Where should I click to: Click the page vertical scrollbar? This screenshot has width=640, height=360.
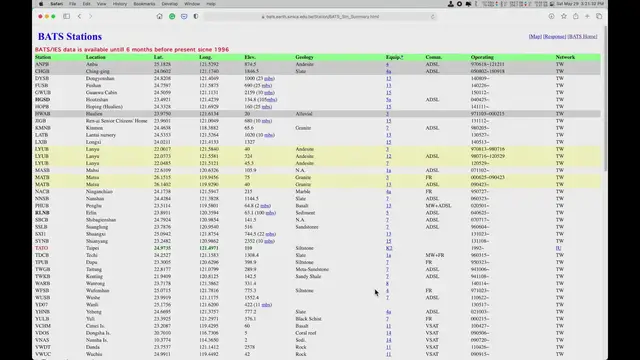(x=605, y=98)
